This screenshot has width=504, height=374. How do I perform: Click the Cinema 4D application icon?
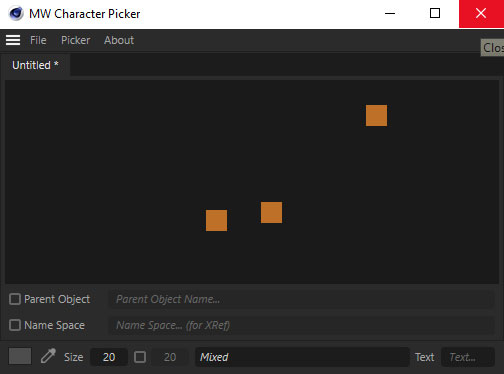tap(16, 14)
